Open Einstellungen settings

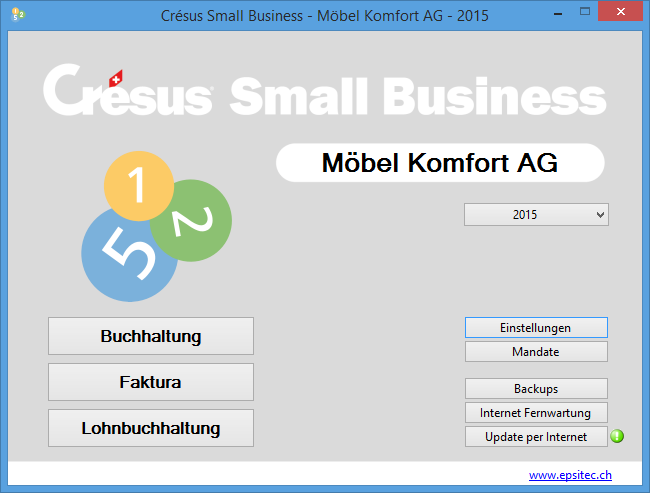[536, 328]
